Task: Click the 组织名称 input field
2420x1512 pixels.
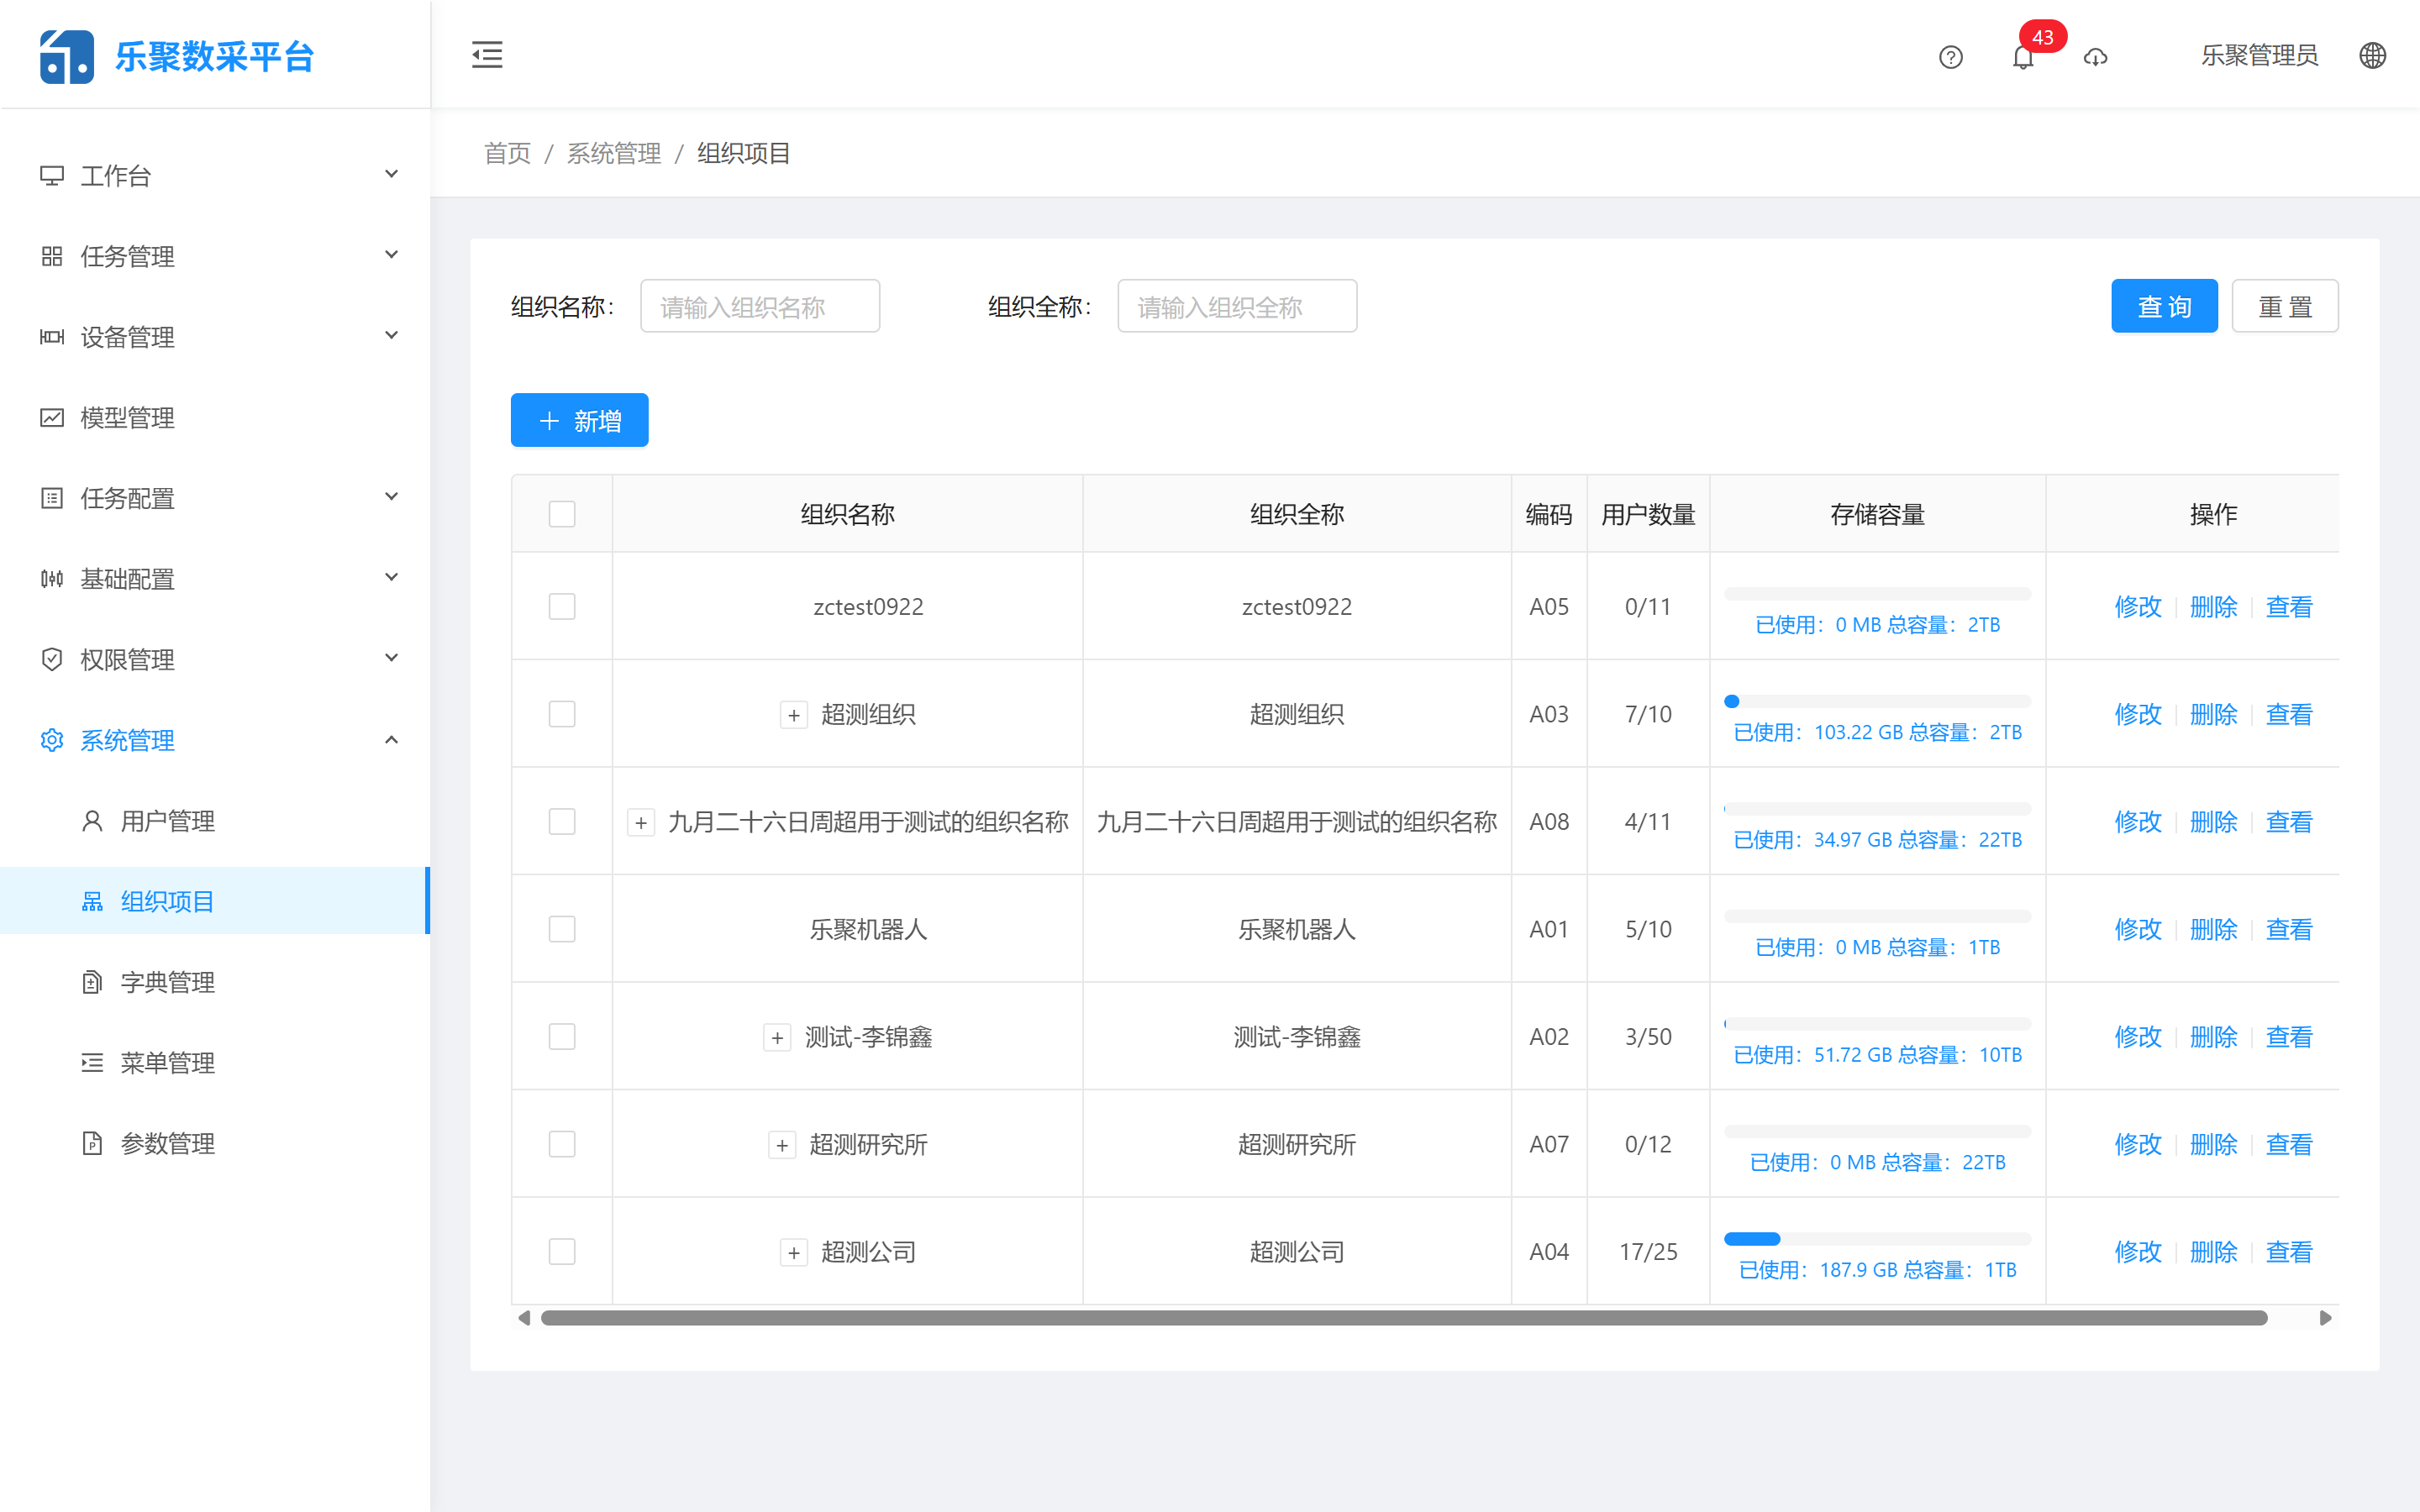Action: coord(759,306)
